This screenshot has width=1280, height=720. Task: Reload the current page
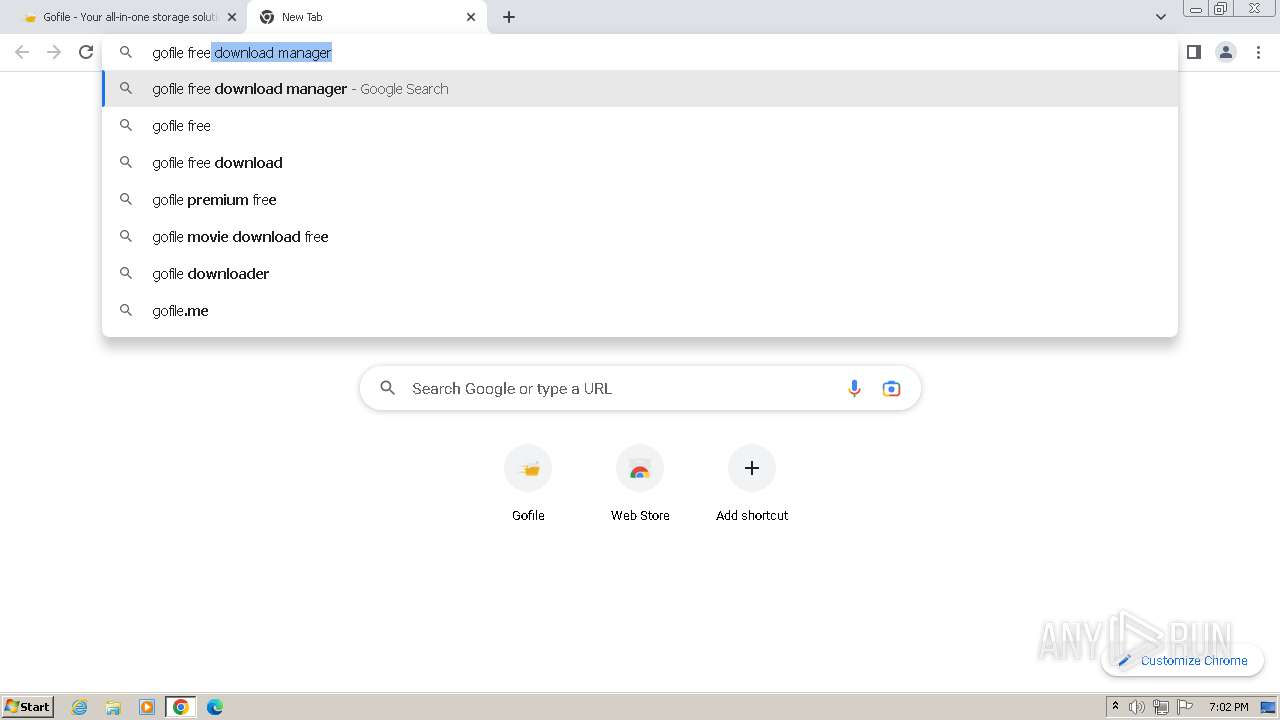point(86,52)
